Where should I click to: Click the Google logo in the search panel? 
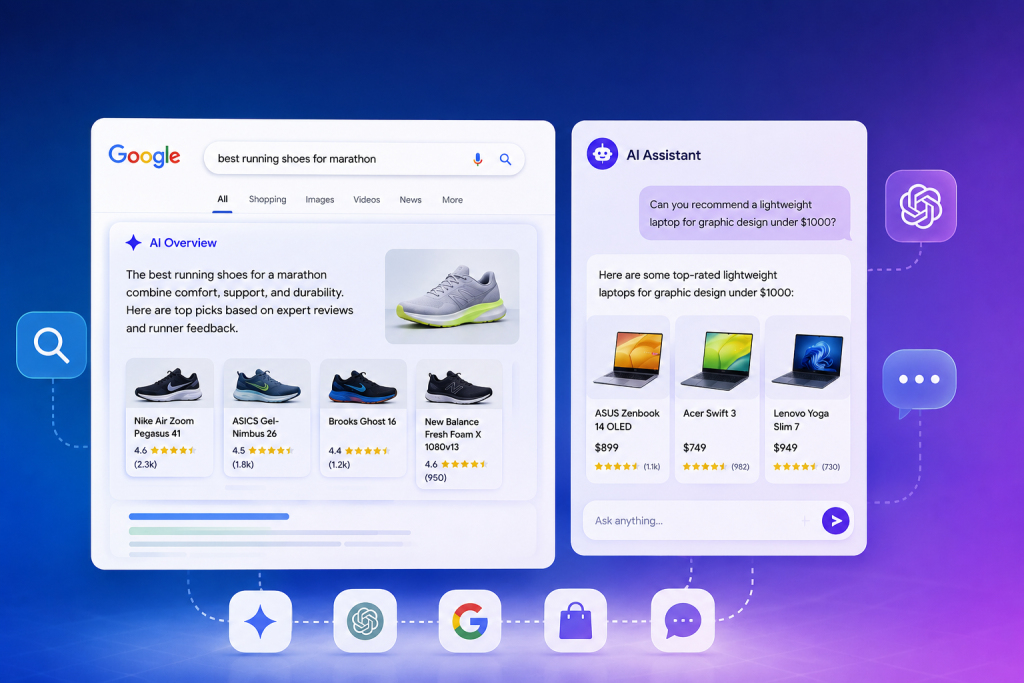[x=144, y=156]
